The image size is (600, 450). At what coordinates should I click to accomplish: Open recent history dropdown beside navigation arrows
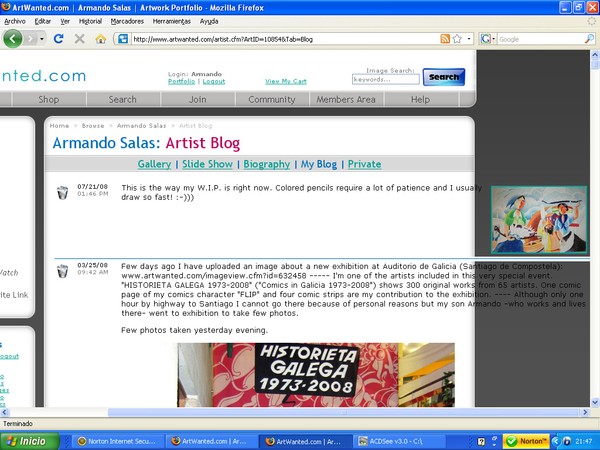42,39
